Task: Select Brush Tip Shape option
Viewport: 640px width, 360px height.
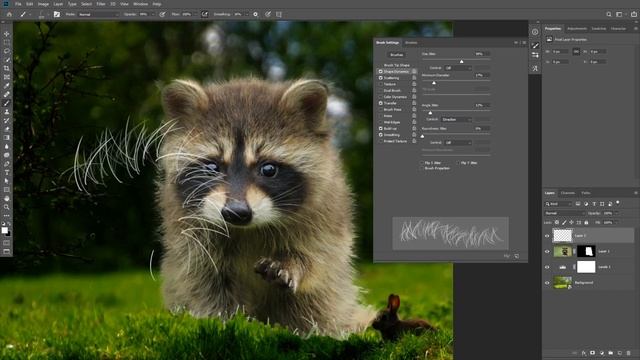Action: pyautogui.click(x=396, y=65)
